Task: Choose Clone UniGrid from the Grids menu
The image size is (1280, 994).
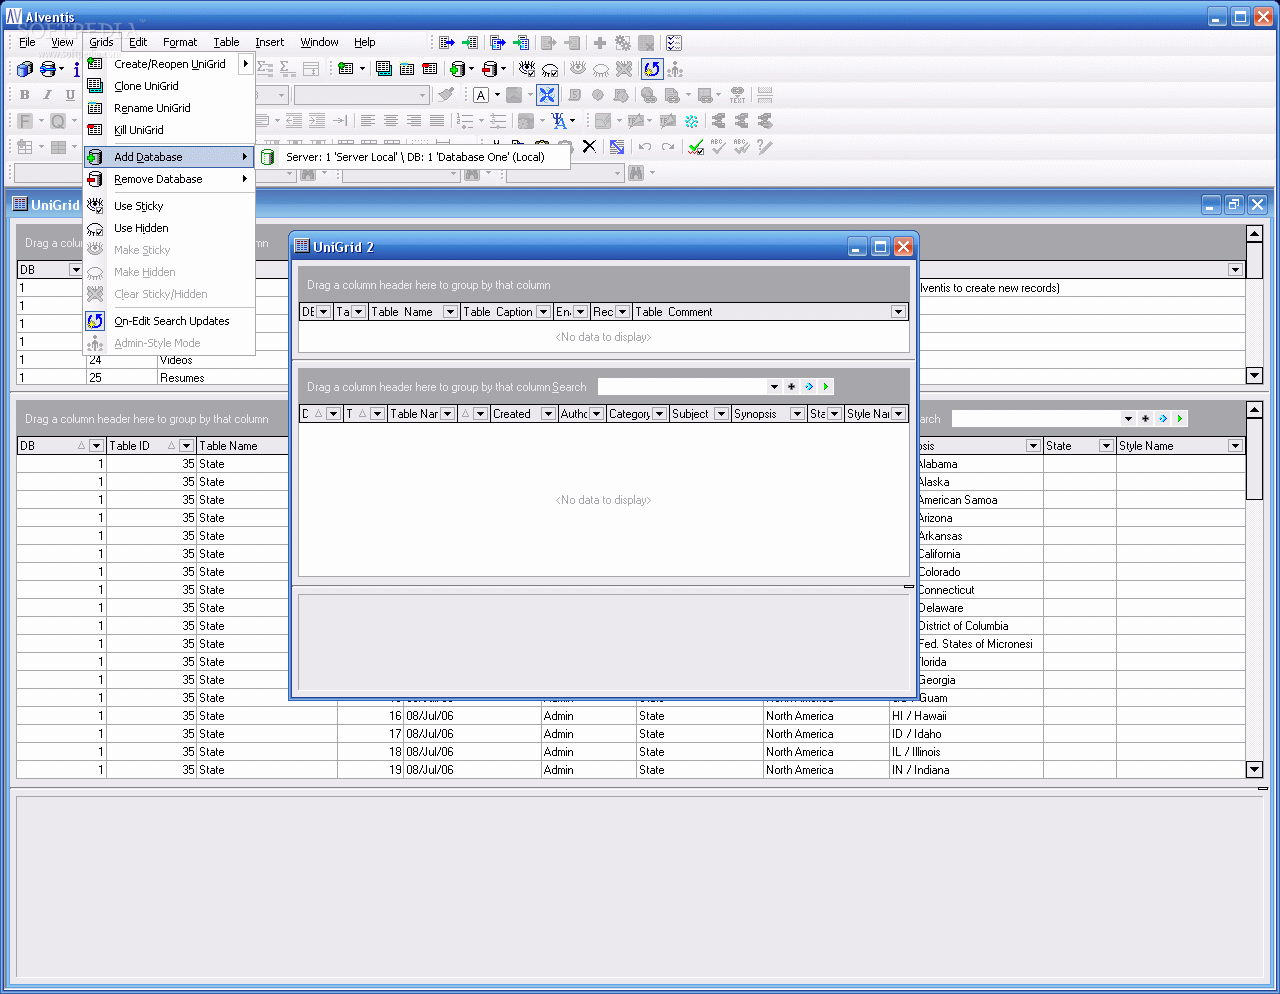Action: (x=168, y=86)
